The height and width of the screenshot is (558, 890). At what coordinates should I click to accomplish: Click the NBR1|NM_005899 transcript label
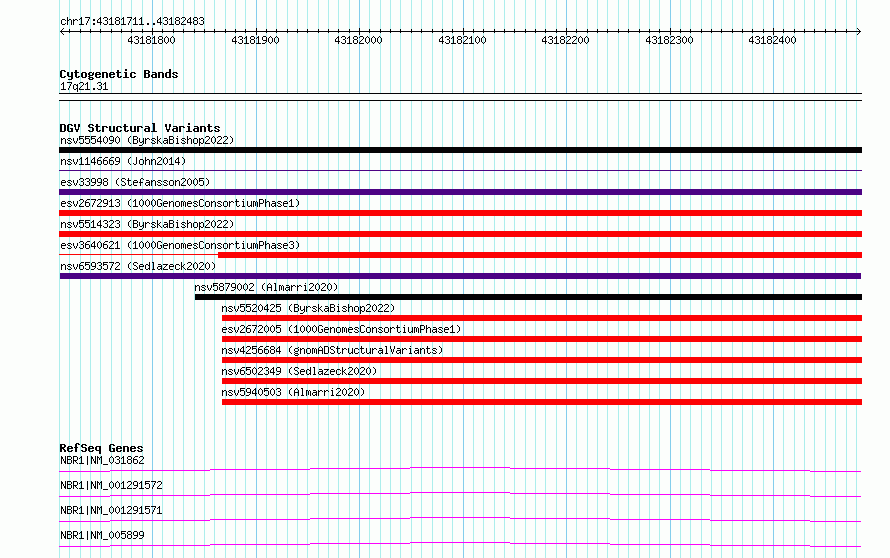point(102,535)
